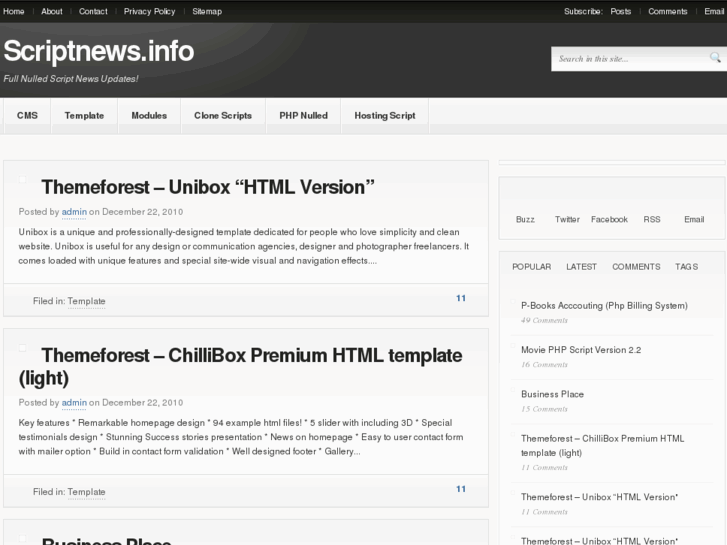Image resolution: width=727 pixels, height=545 pixels.
Task: Switch to the TAGS tab
Action: coord(686,267)
